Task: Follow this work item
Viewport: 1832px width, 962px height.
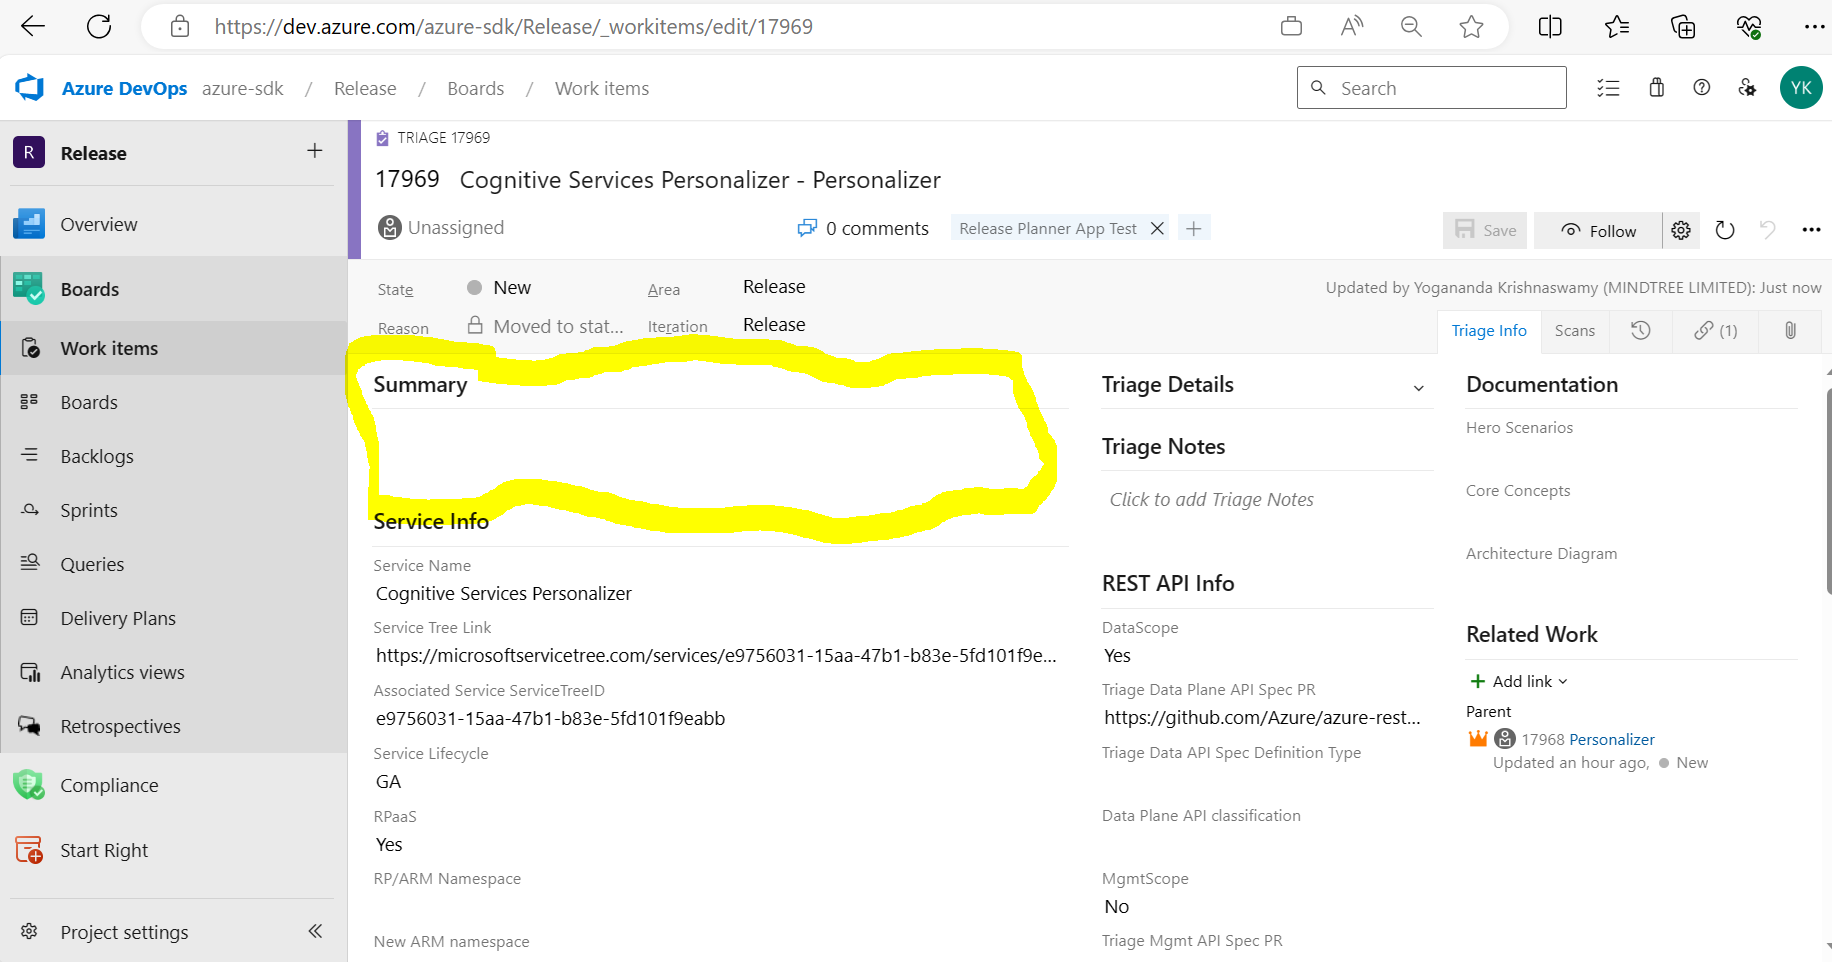Action: pyautogui.click(x=1596, y=230)
